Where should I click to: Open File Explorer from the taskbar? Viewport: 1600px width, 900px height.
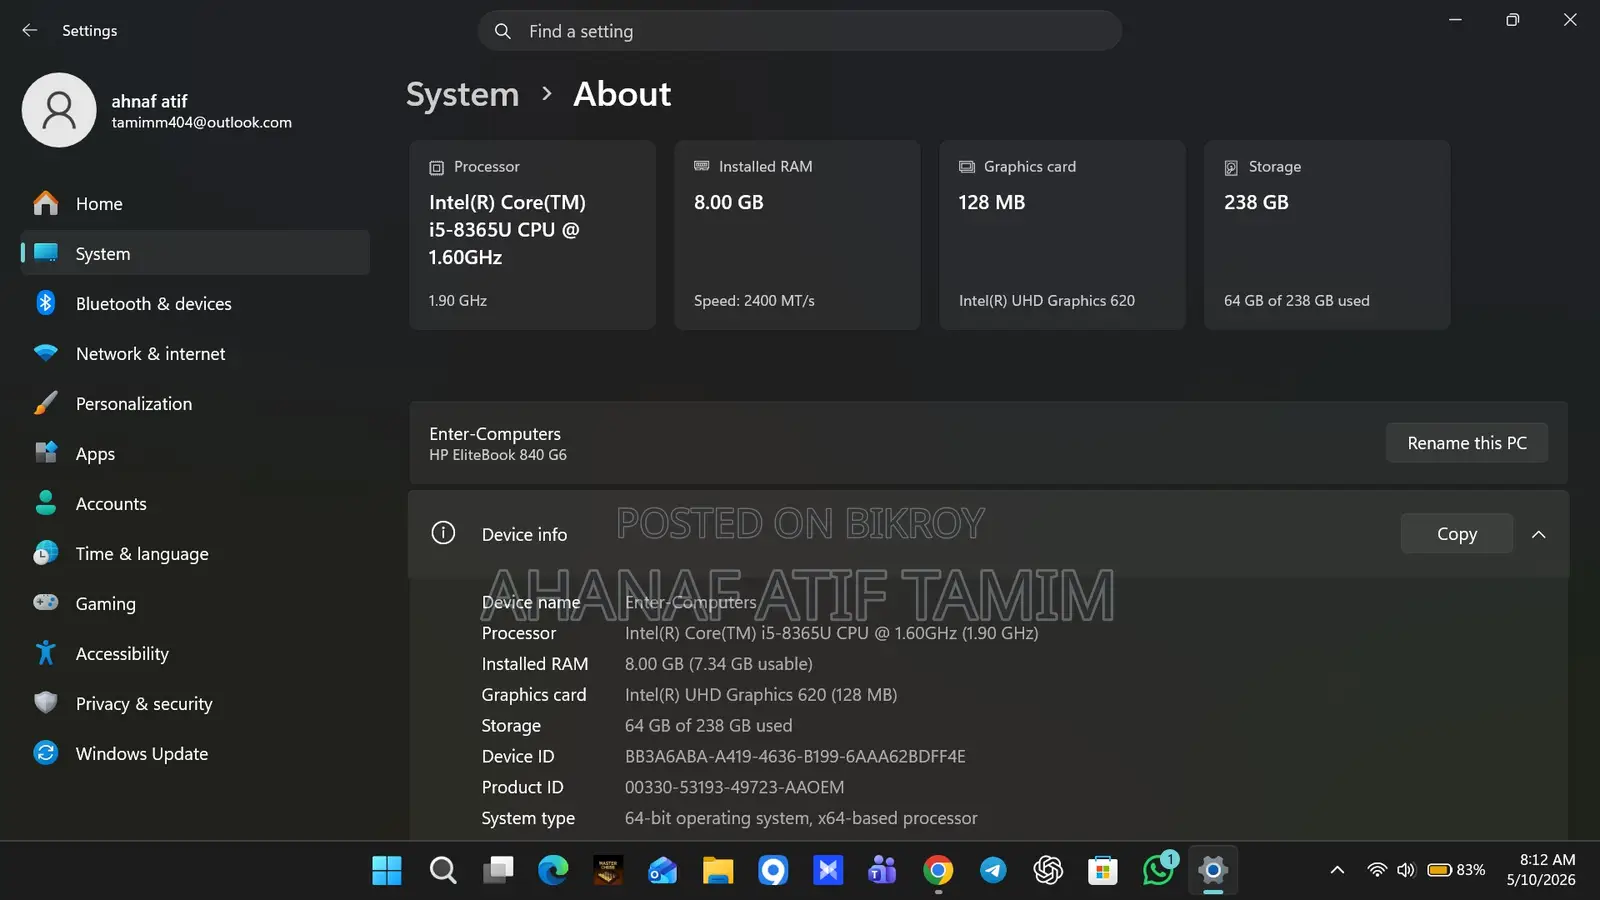click(718, 870)
